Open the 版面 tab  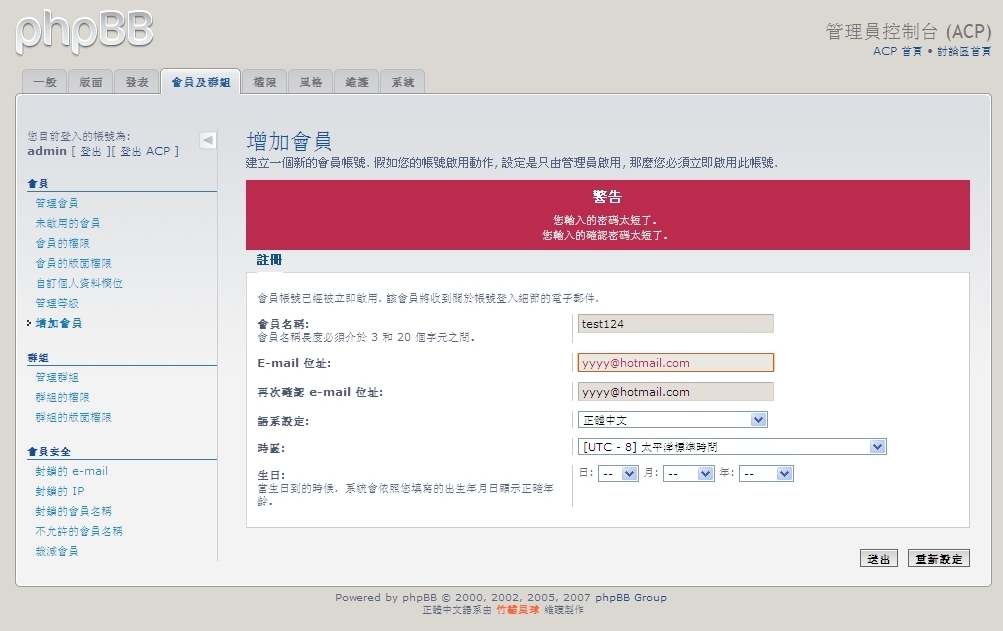pos(91,82)
